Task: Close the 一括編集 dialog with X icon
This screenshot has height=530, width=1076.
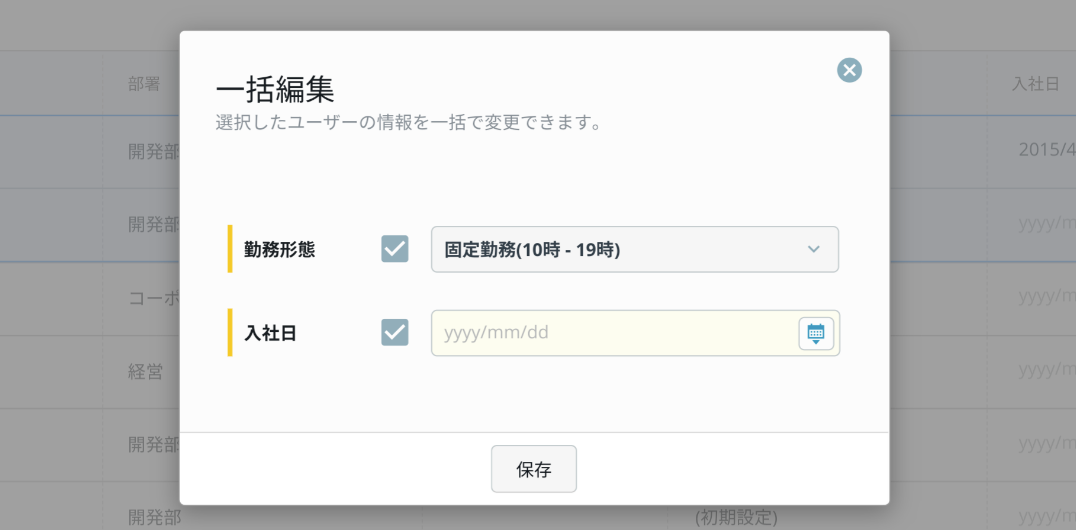Action: point(849,70)
